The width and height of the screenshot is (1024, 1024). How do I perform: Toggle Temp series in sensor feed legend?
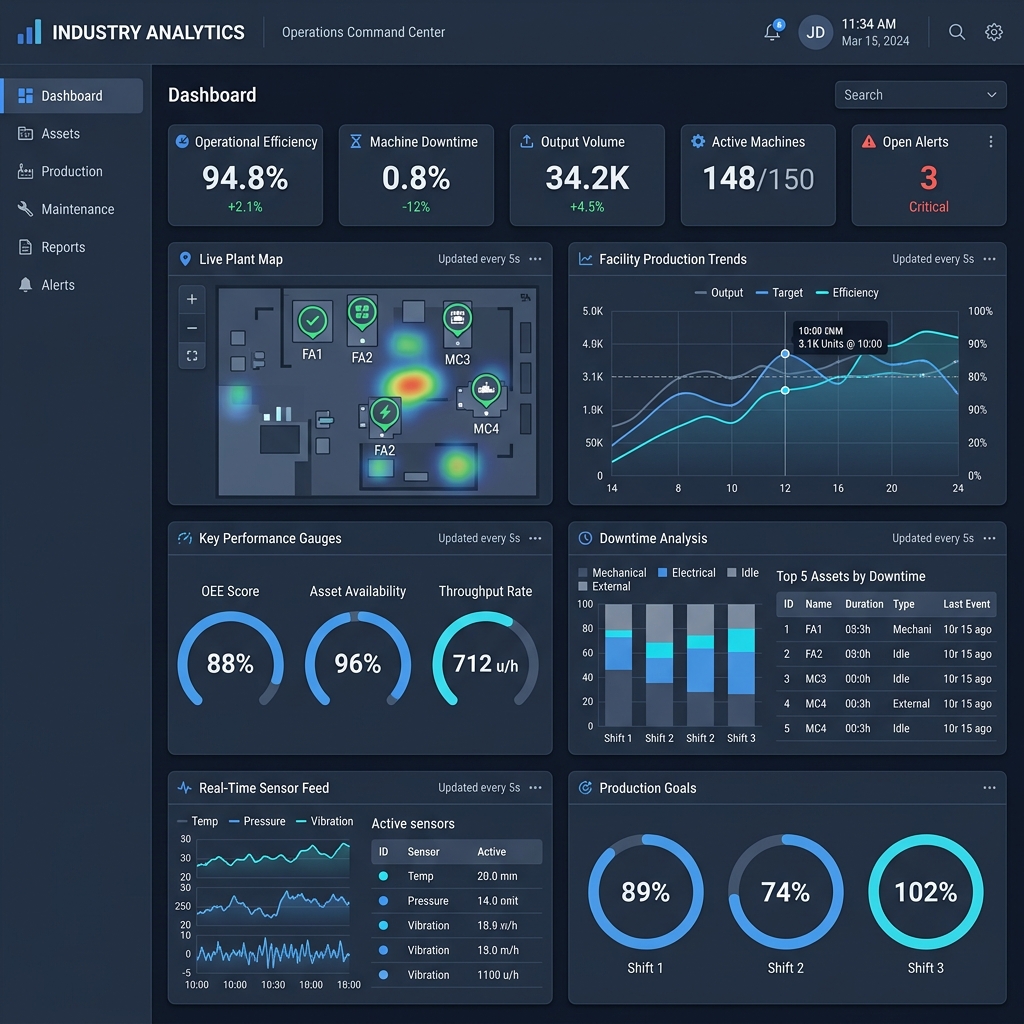pyautogui.click(x=197, y=821)
